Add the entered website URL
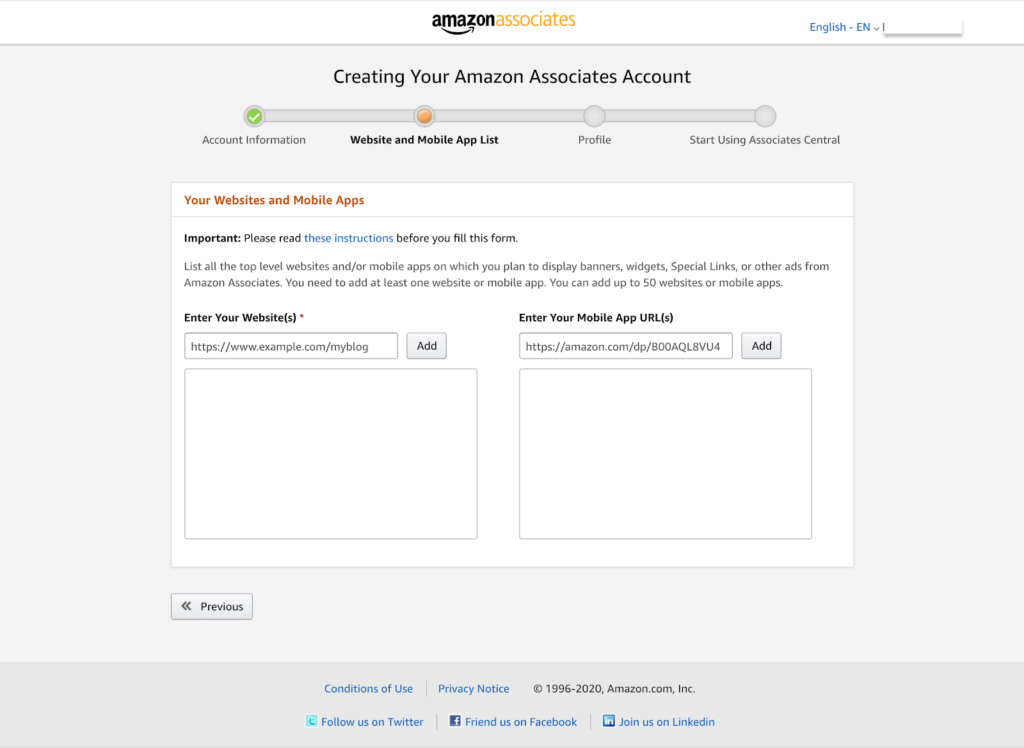 click(x=426, y=345)
